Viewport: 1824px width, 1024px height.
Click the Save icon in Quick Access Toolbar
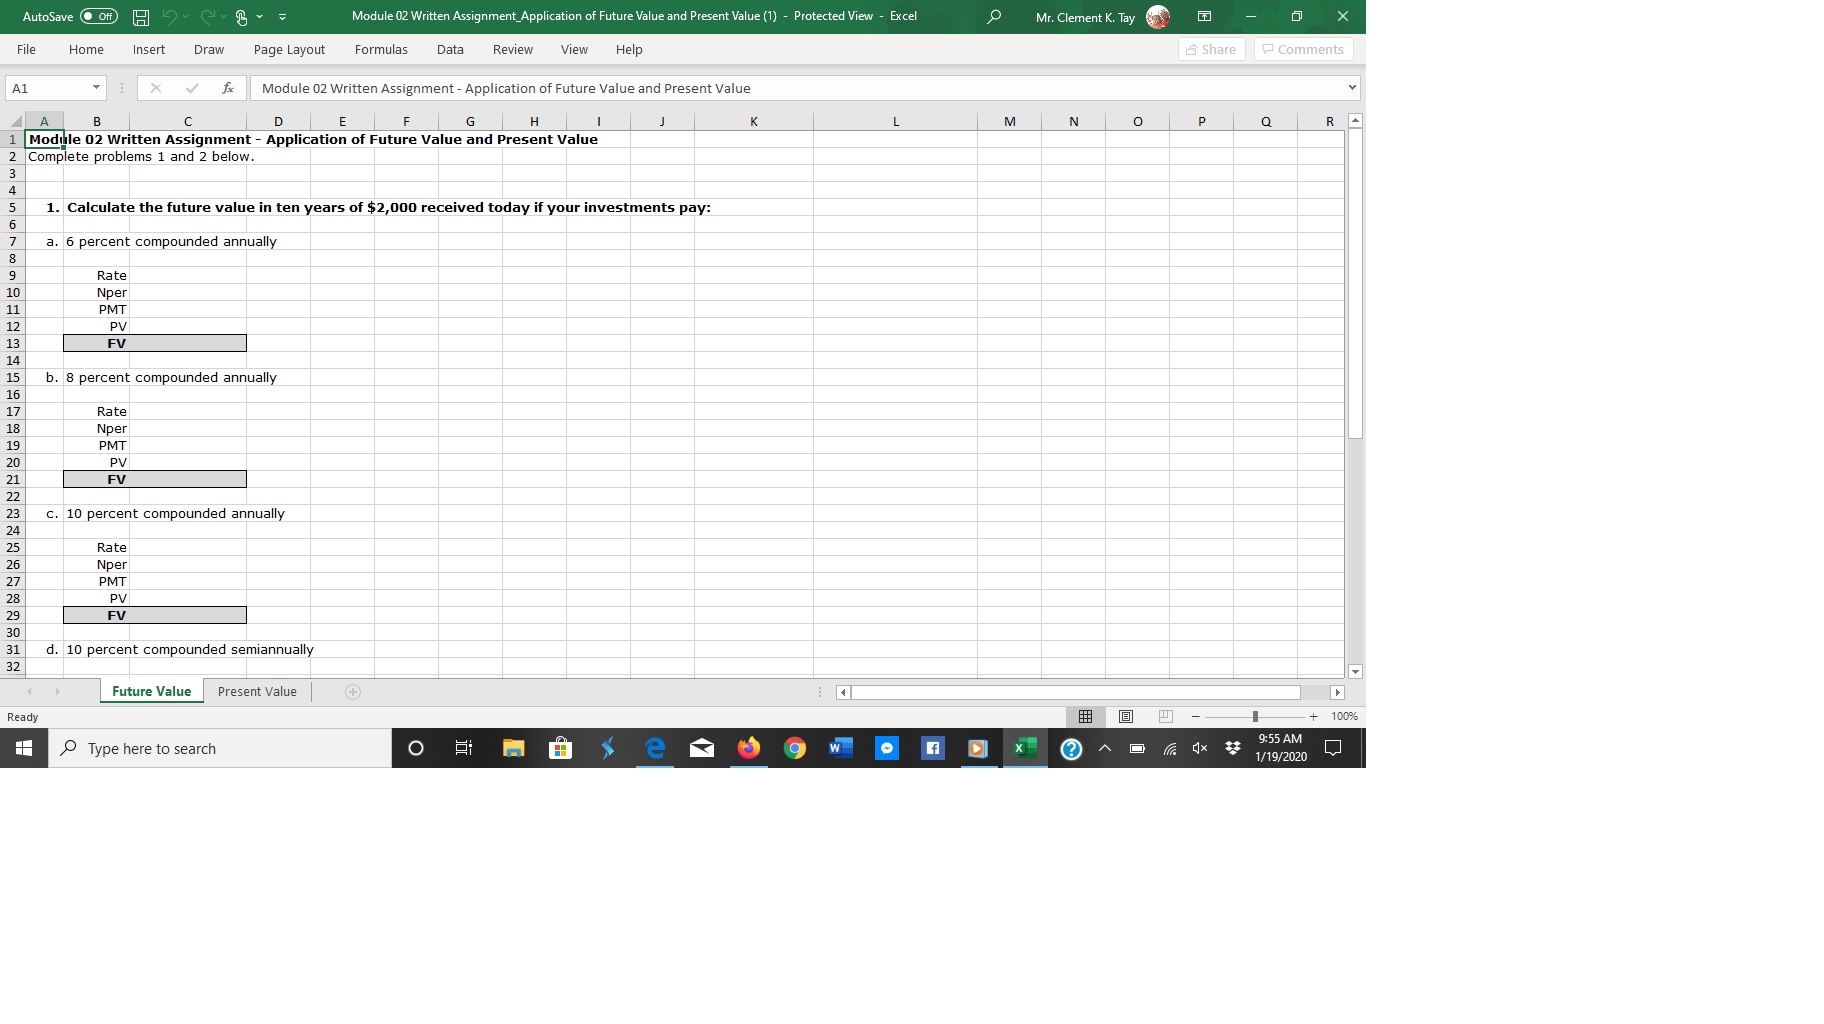click(x=140, y=16)
